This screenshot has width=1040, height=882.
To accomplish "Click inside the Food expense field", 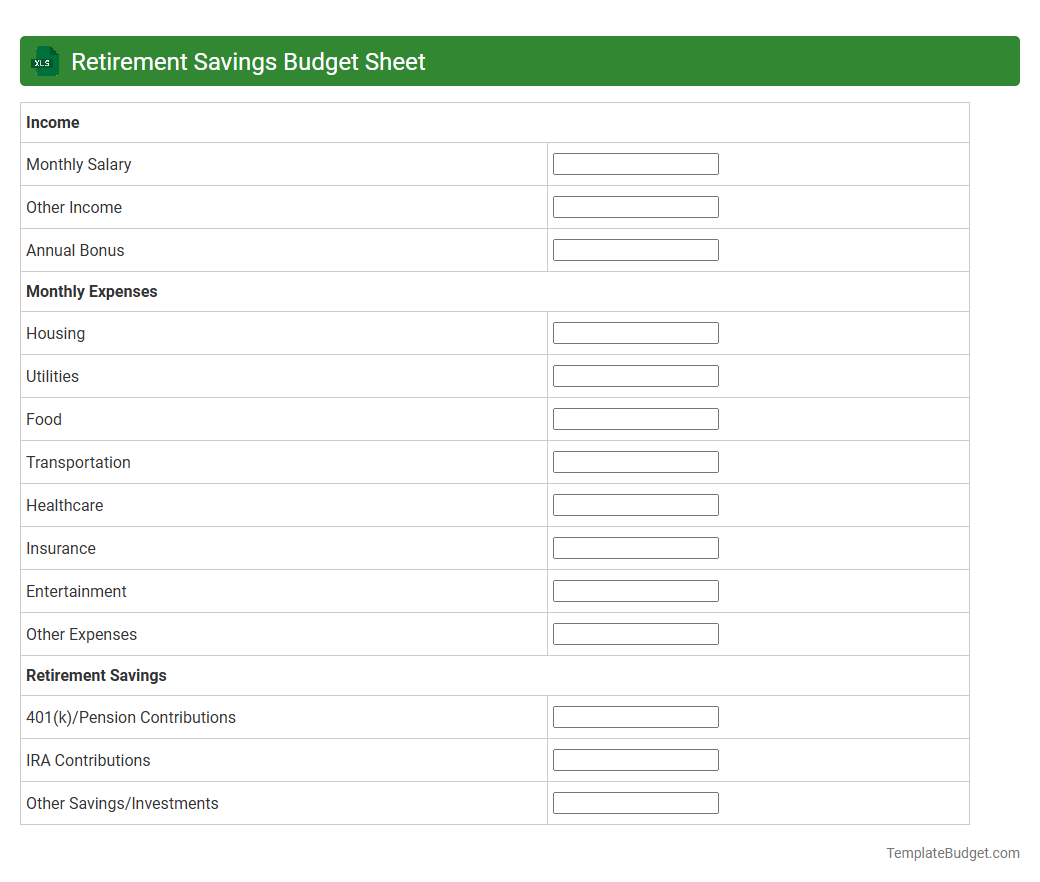I will (635, 418).
